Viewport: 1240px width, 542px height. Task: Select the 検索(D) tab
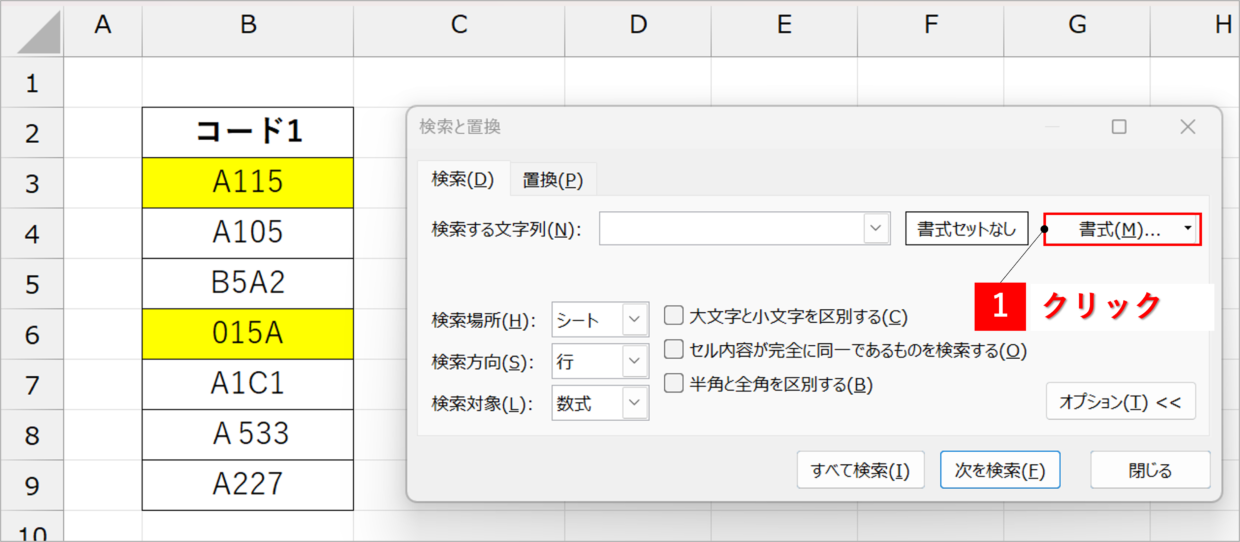coord(463,179)
